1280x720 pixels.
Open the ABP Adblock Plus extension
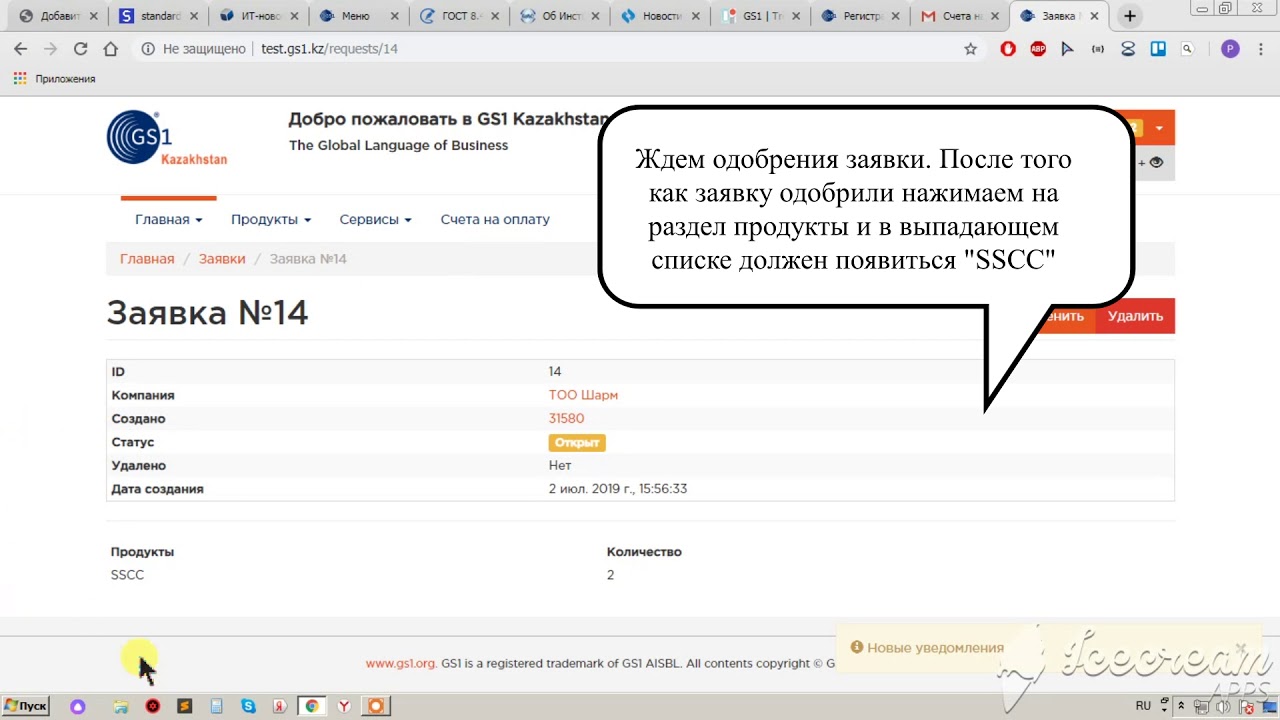click(1038, 48)
